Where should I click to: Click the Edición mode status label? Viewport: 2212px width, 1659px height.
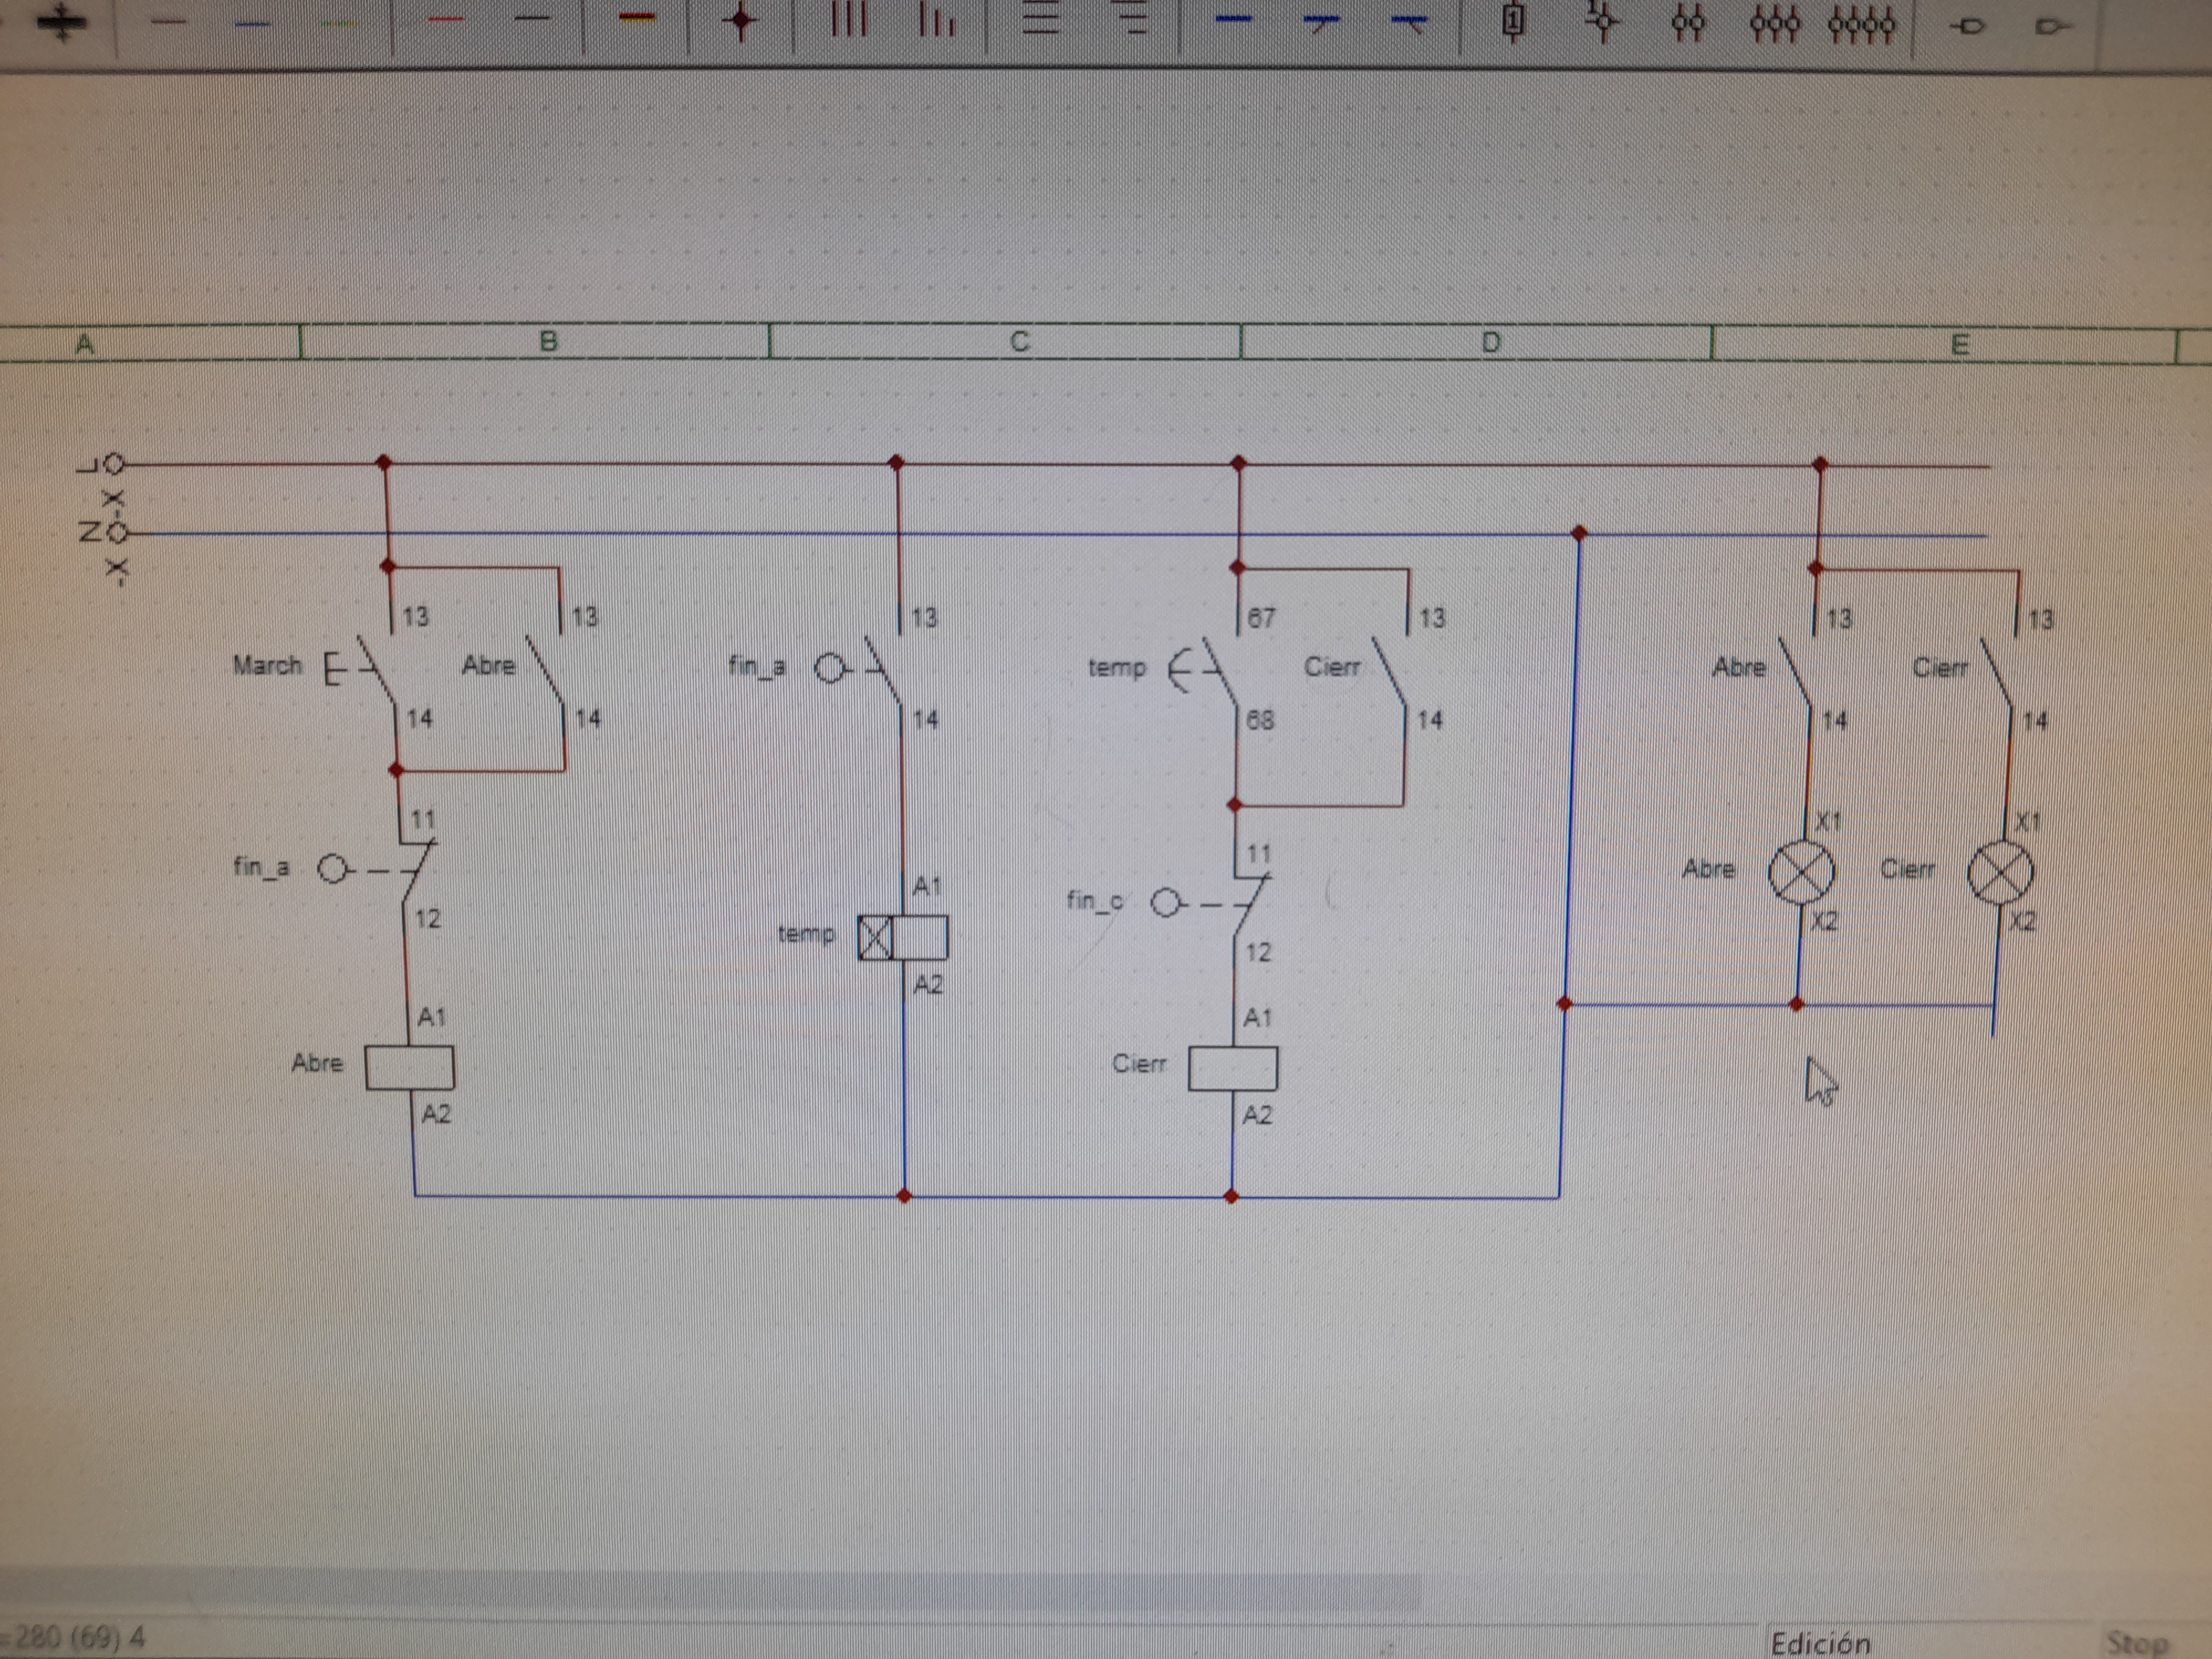1819,1643
